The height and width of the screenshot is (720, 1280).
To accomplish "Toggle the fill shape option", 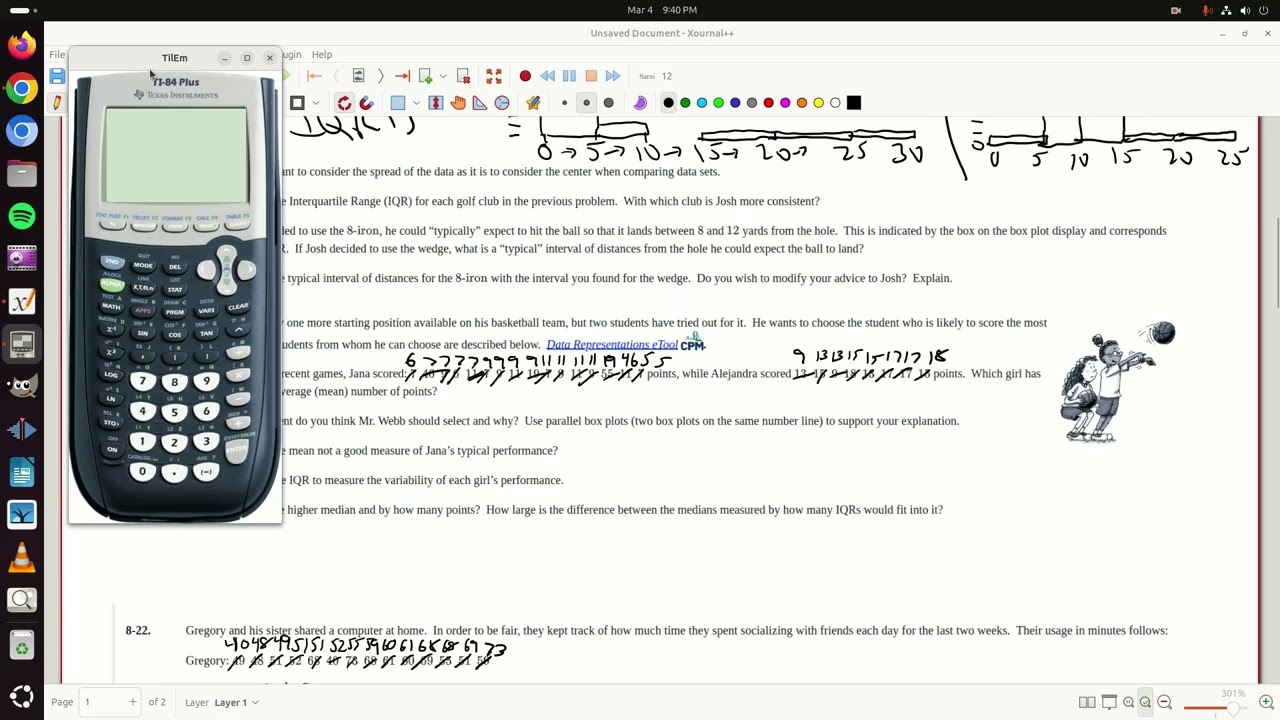I will coord(640,103).
